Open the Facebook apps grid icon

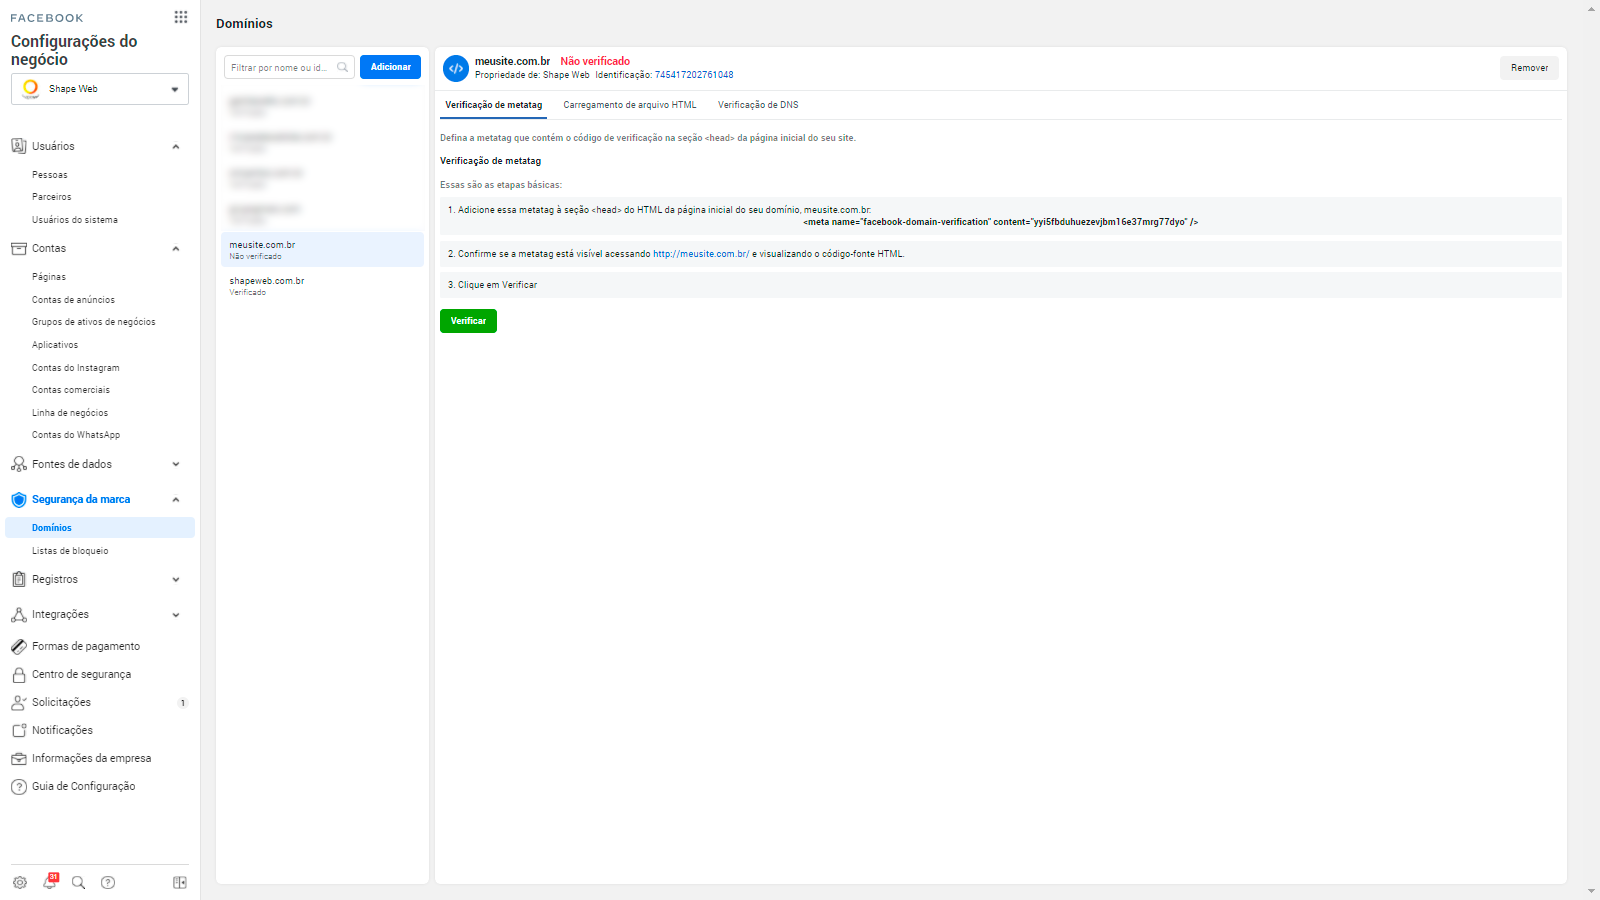[181, 17]
